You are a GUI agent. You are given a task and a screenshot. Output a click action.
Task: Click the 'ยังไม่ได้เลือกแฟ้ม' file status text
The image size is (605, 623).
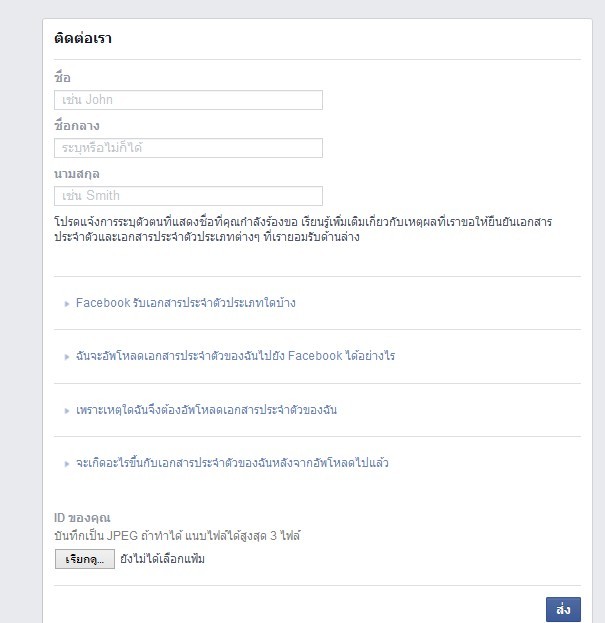pos(162,559)
